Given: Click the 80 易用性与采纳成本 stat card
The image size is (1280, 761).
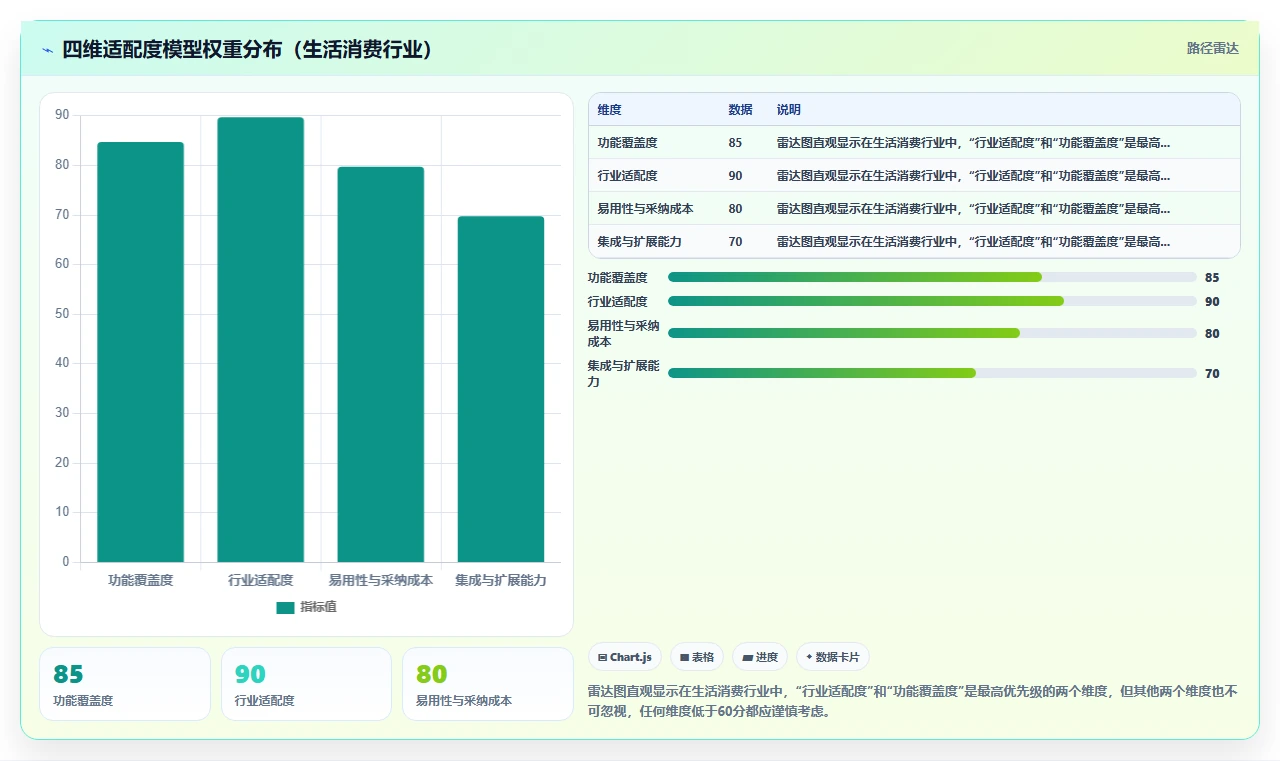Looking at the screenshot, I should pos(488,684).
